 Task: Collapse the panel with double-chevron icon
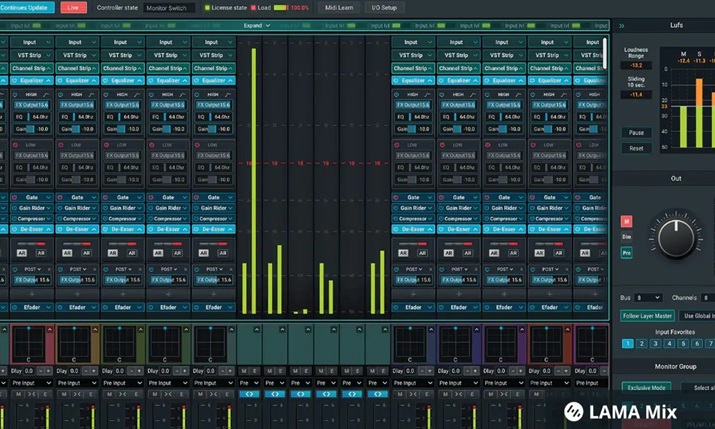click(621, 26)
